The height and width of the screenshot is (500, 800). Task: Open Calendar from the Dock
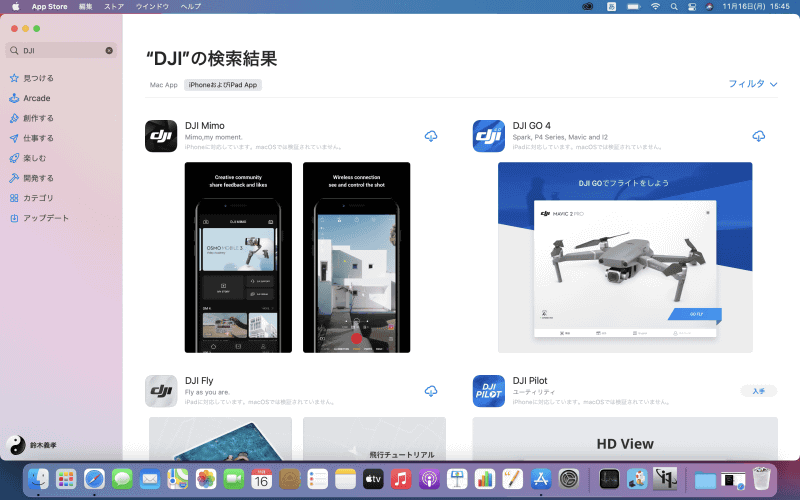[262, 479]
